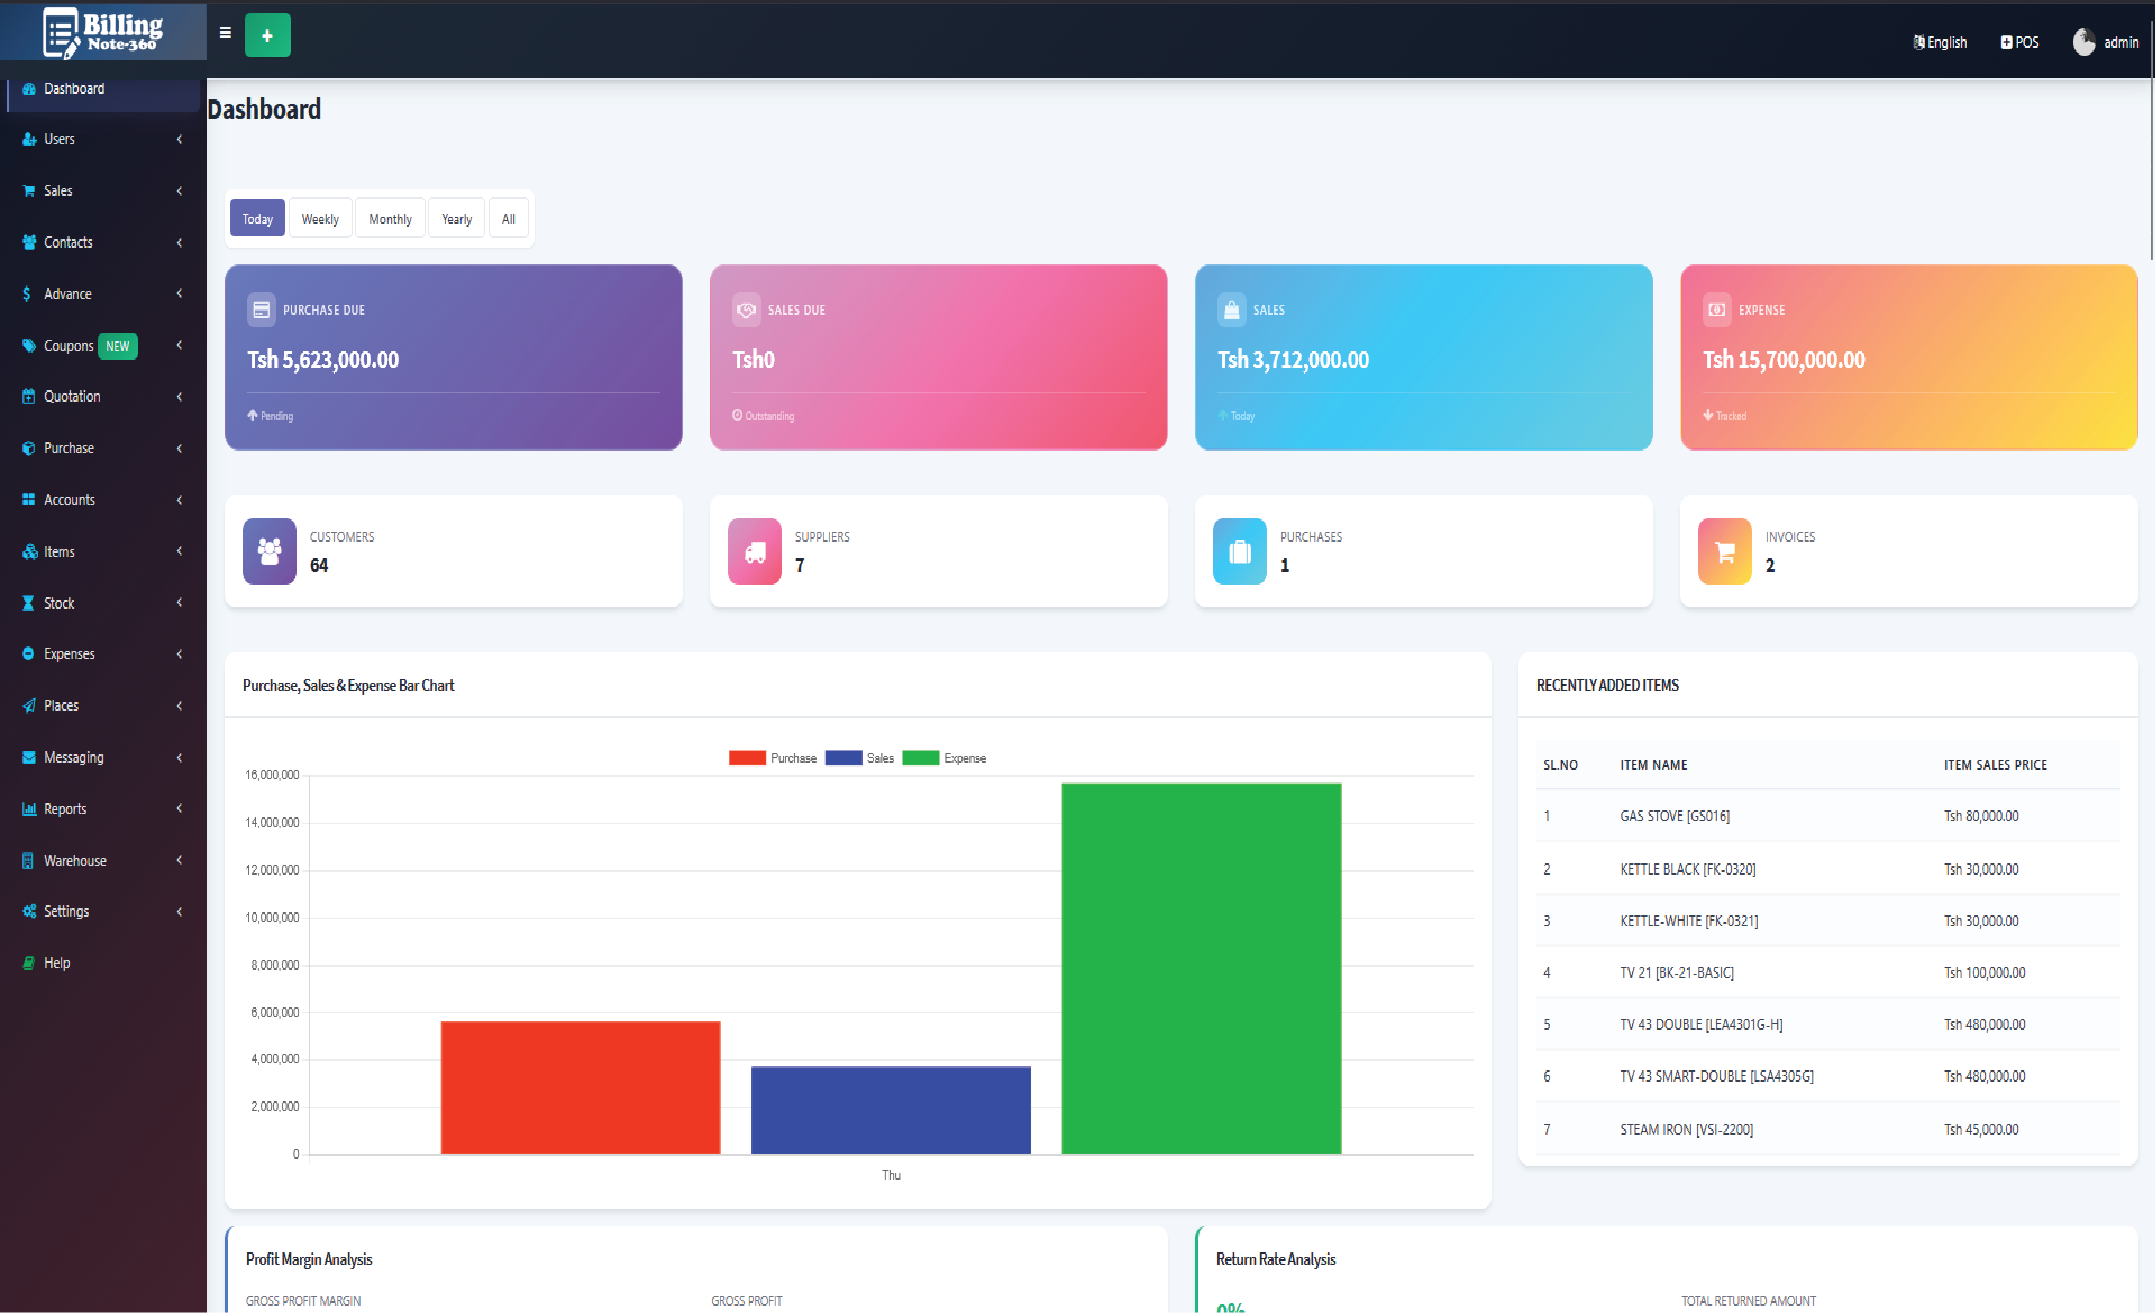Switch to the Weekly filter tab
The height and width of the screenshot is (1313, 2156).
[320, 219]
